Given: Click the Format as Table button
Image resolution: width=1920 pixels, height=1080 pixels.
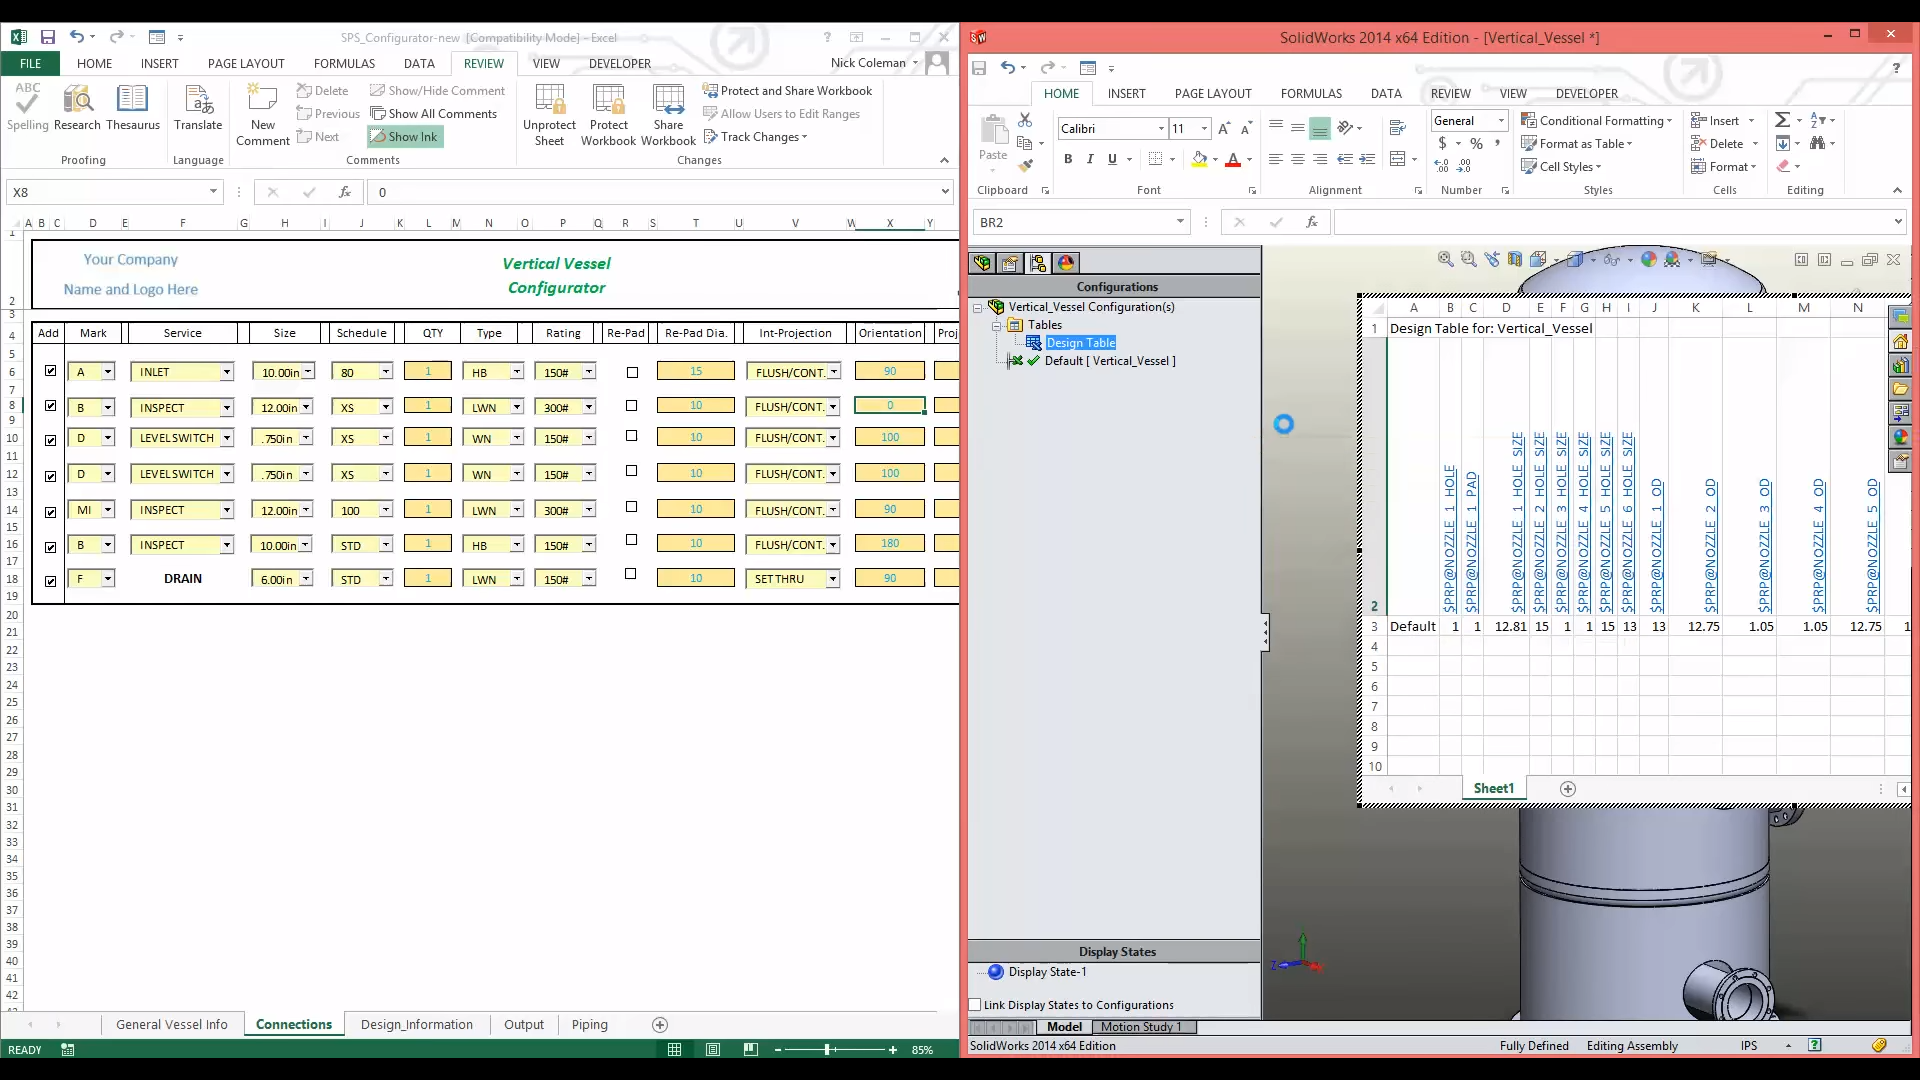Looking at the screenshot, I should coord(1577,143).
